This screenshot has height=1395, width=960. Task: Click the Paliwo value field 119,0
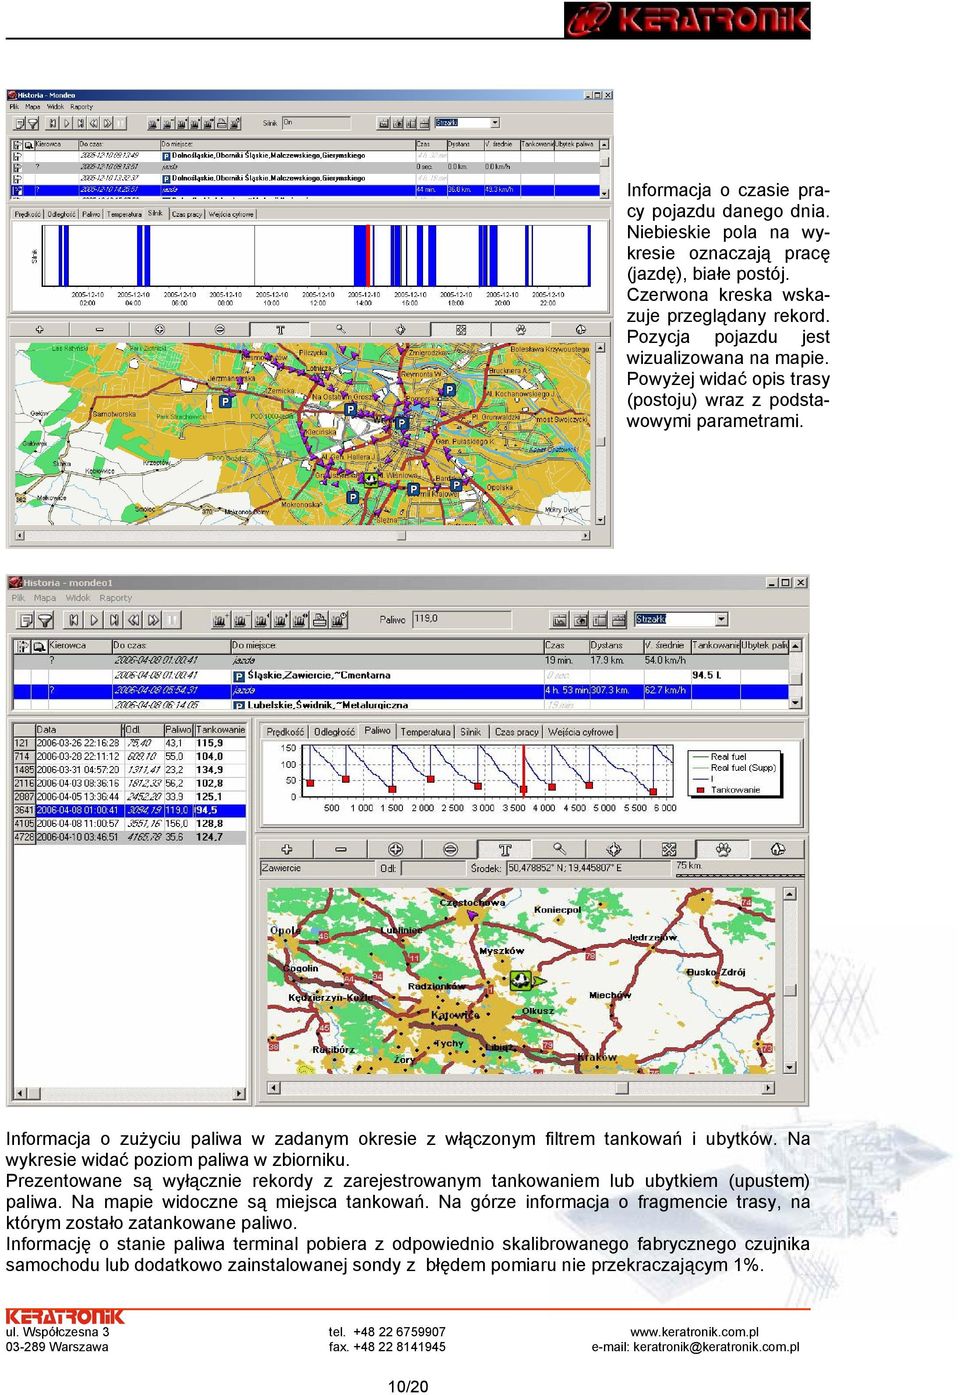pyautogui.click(x=461, y=619)
